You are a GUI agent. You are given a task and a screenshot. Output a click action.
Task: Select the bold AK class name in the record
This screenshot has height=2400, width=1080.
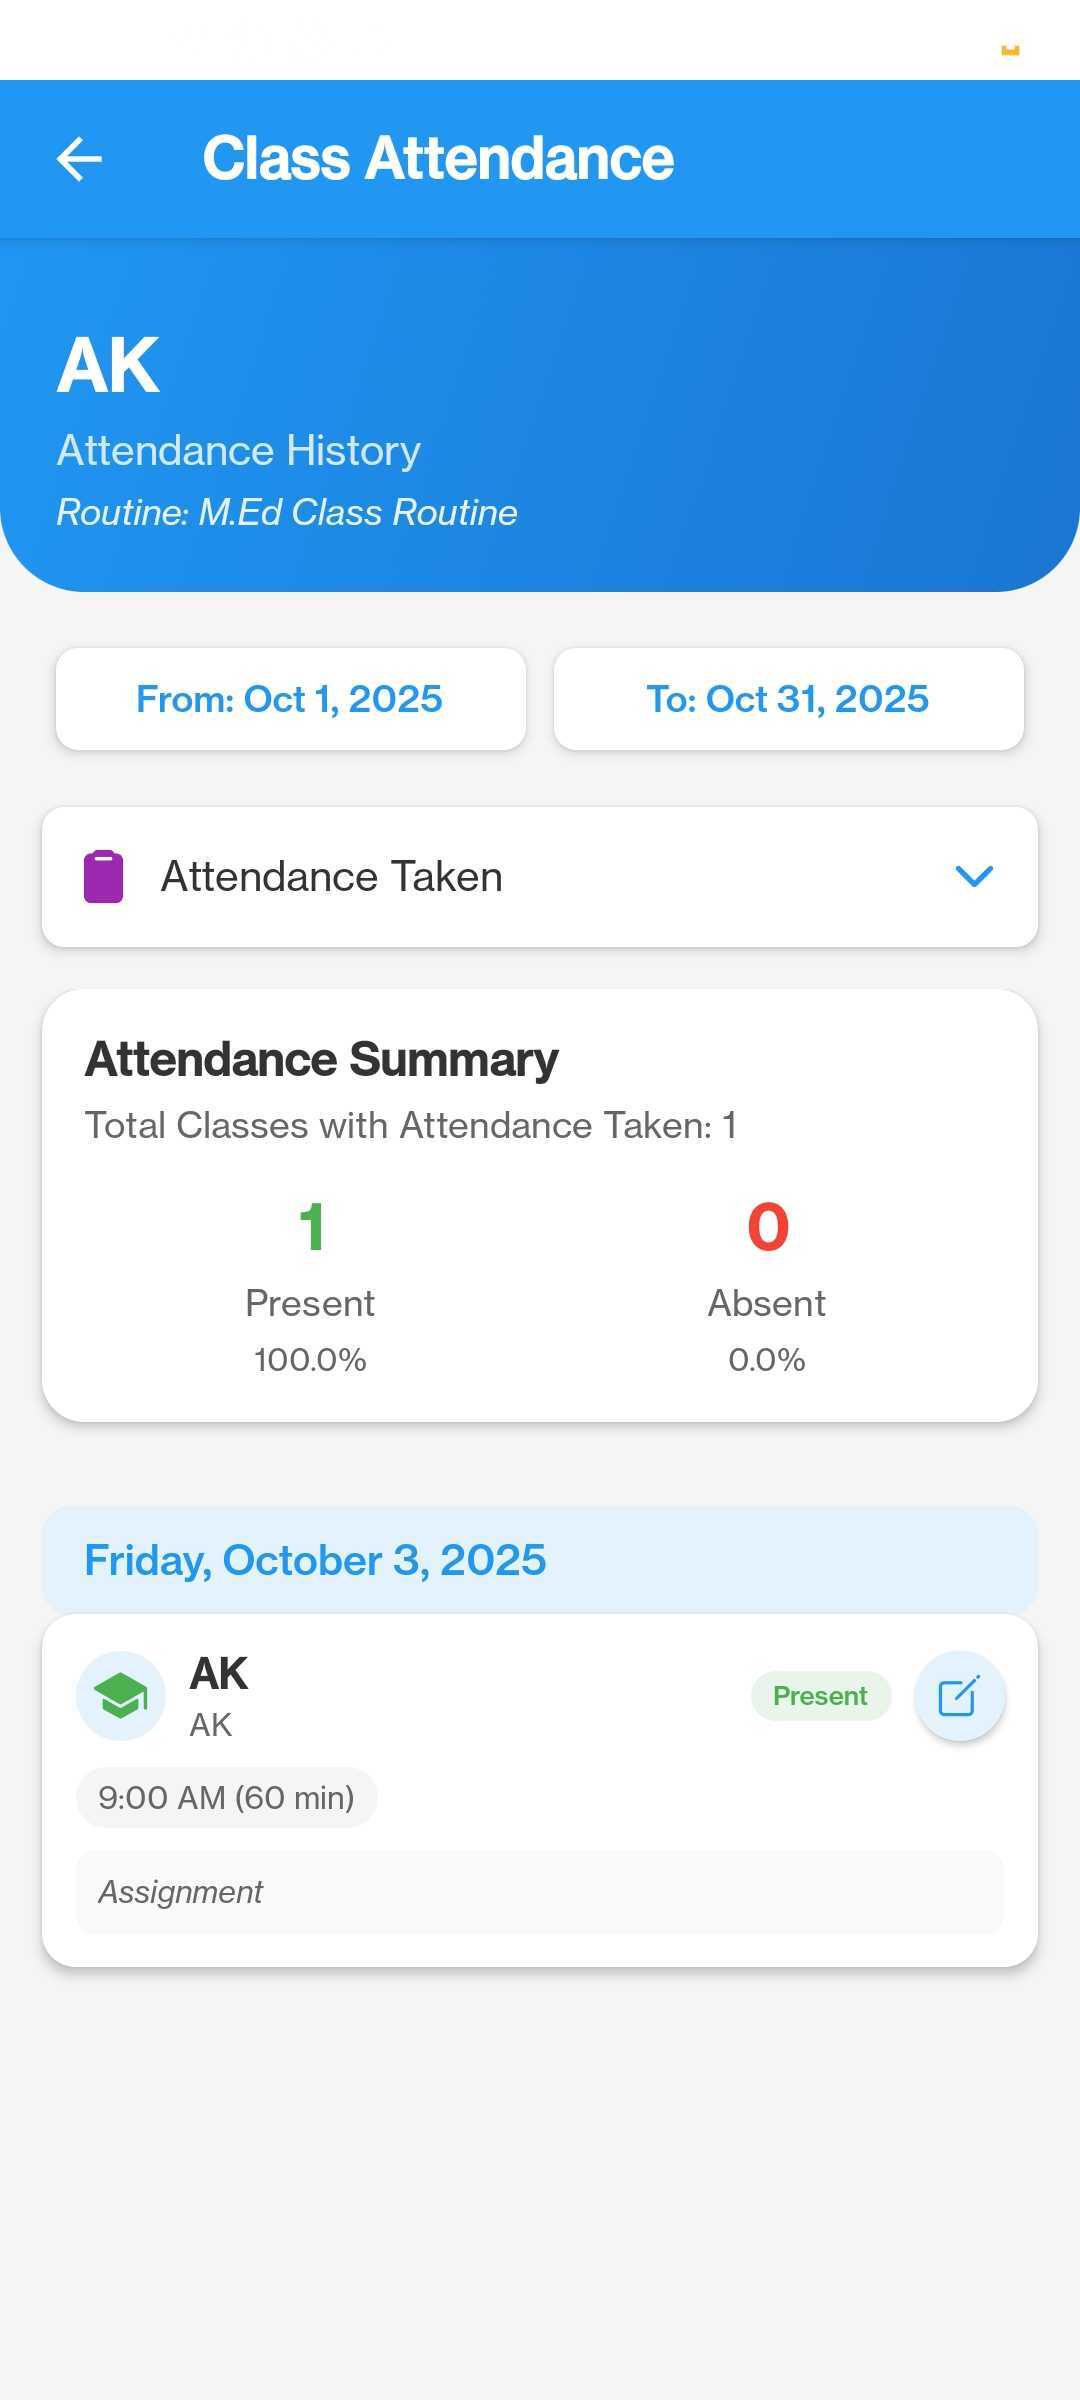coord(219,1674)
